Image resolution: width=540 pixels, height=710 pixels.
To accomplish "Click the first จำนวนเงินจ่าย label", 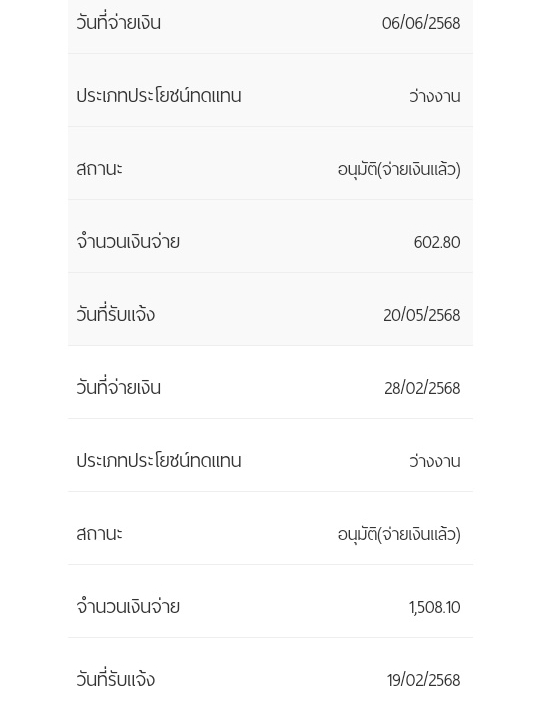I will click(128, 241).
